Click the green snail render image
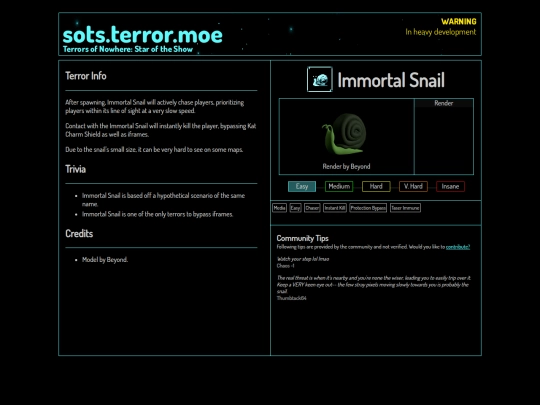The width and height of the screenshot is (540, 405). tap(345, 134)
